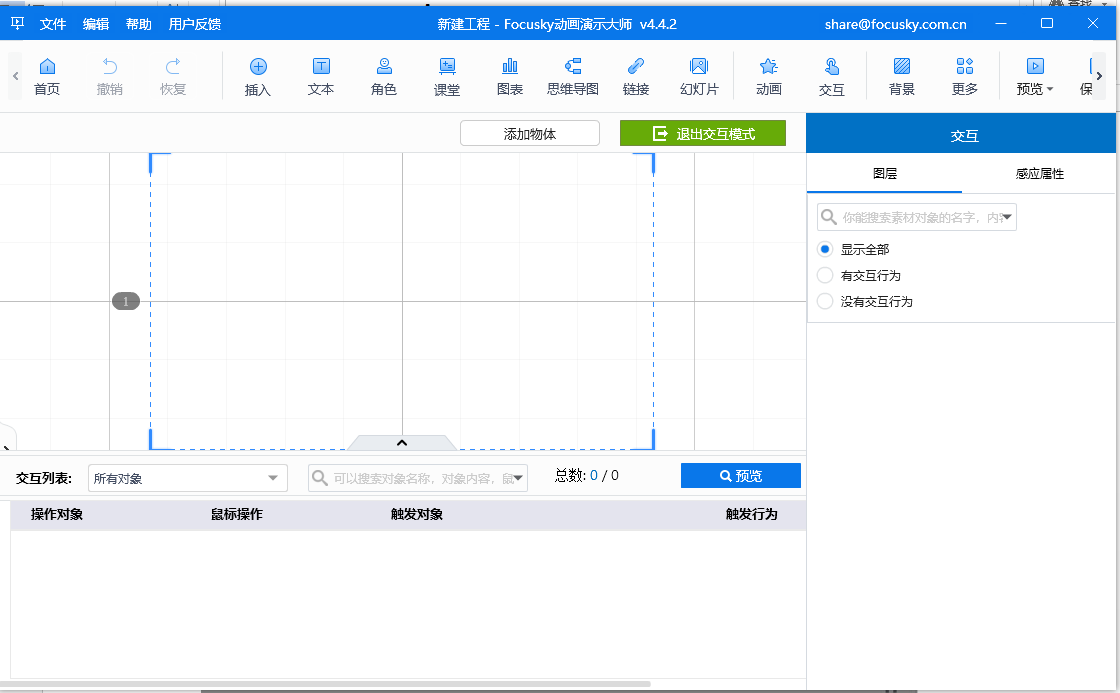Viewport: 1120px width, 693px height.
Task: Open the 动画 (Animation) panel
Action: [768, 76]
